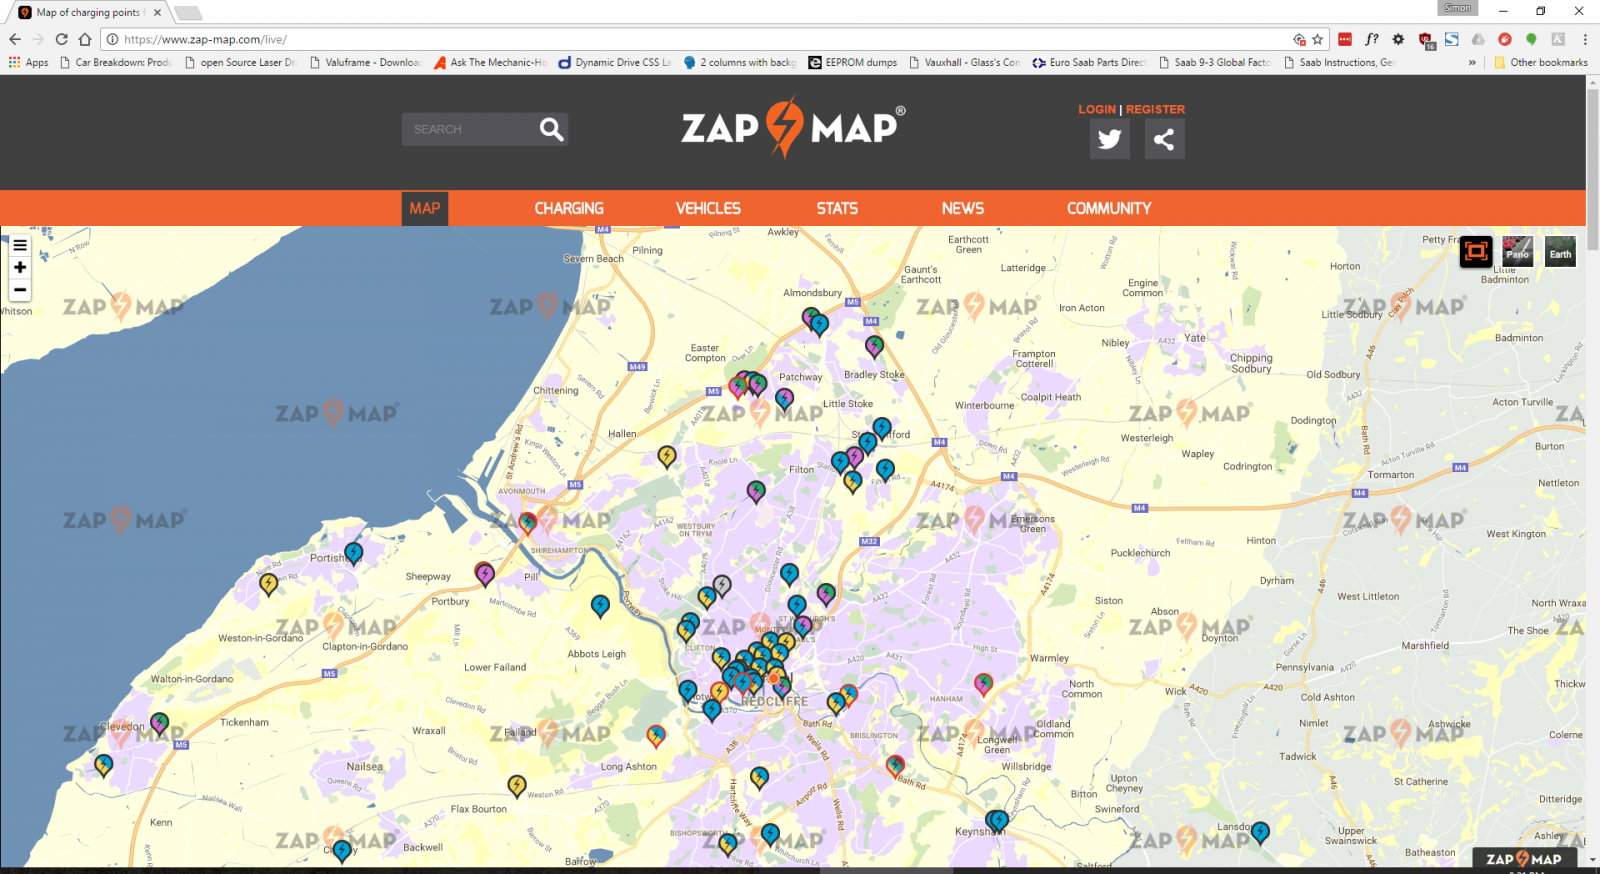Select the red pin near Warmley

click(984, 684)
